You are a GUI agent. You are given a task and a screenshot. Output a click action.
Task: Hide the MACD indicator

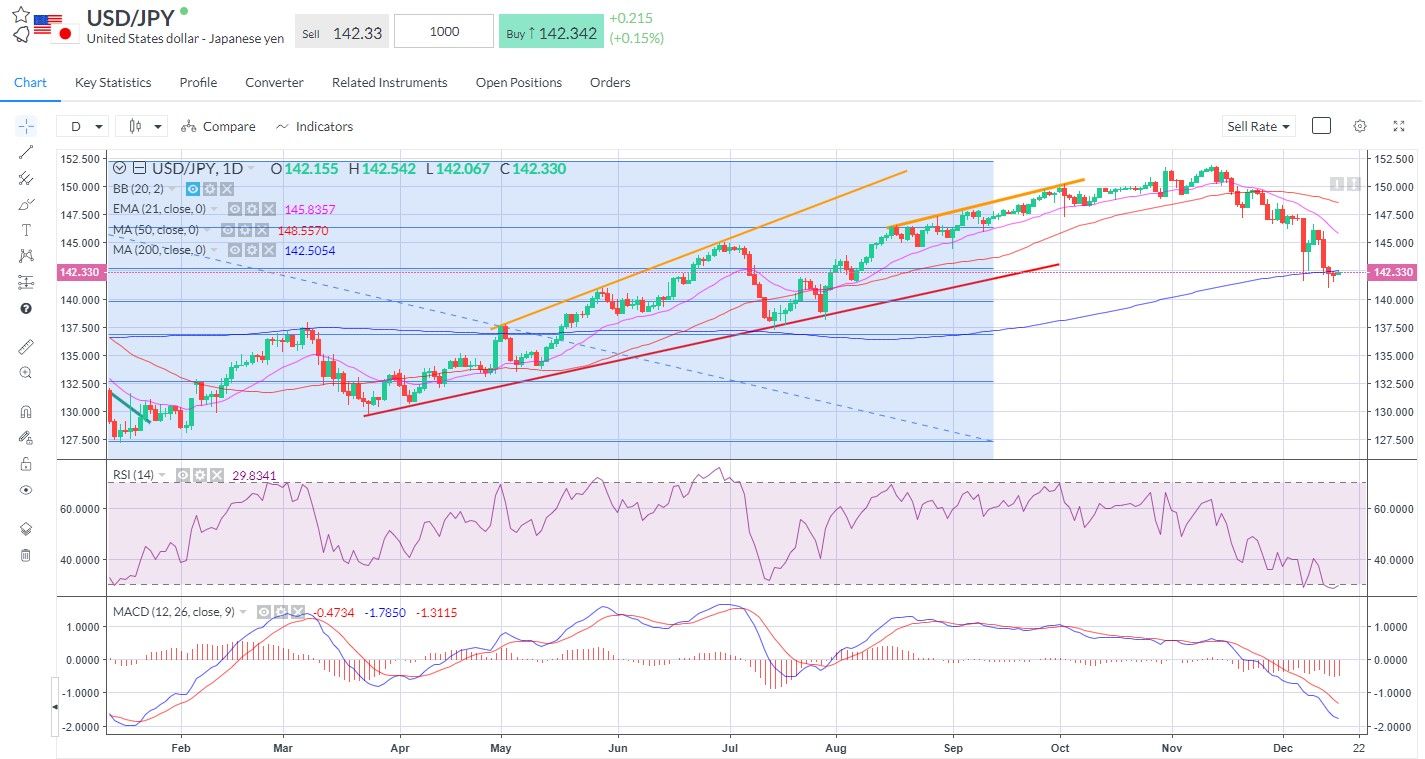(x=264, y=611)
